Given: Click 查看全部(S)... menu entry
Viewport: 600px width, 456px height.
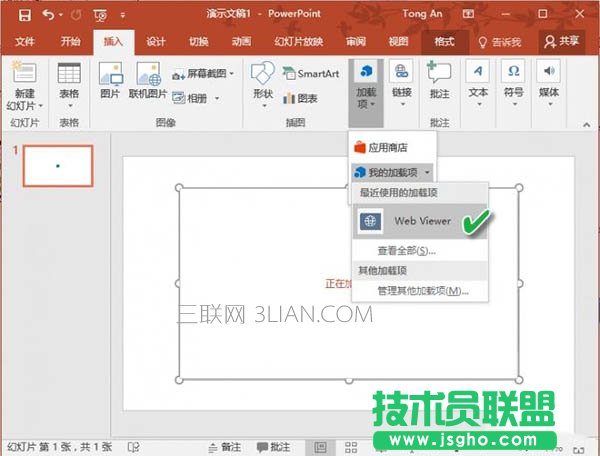Looking at the screenshot, I should (x=406, y=251).
